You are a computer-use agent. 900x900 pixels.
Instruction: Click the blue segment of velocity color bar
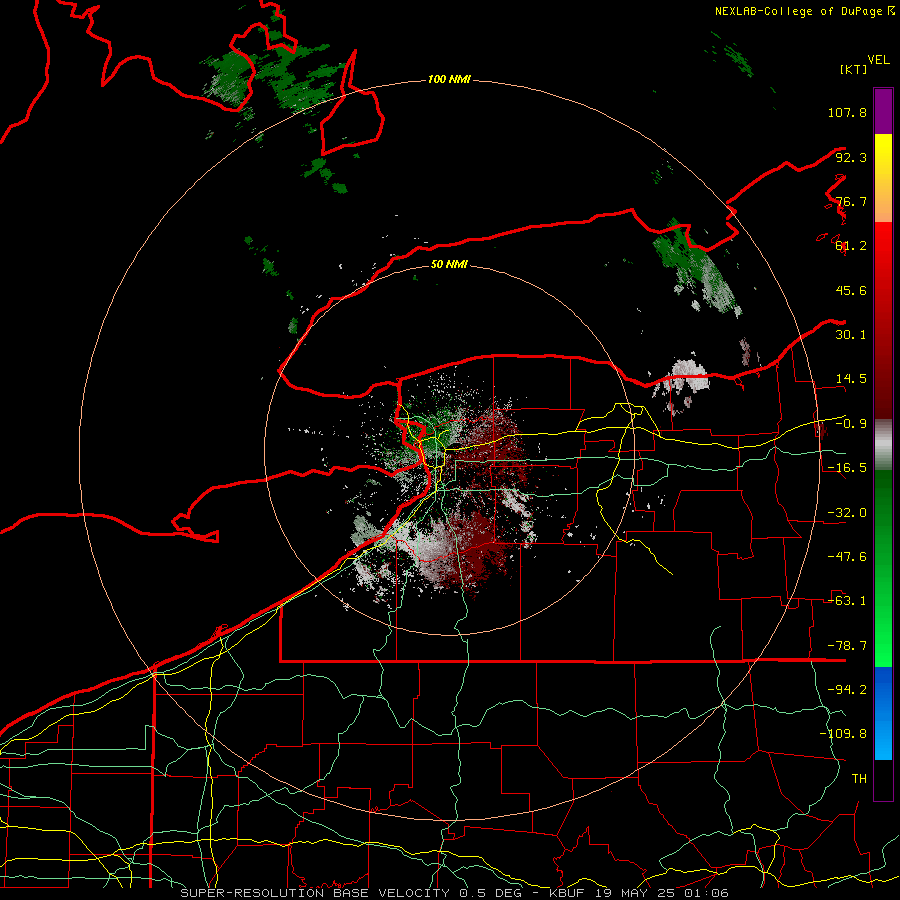[883, 713]
